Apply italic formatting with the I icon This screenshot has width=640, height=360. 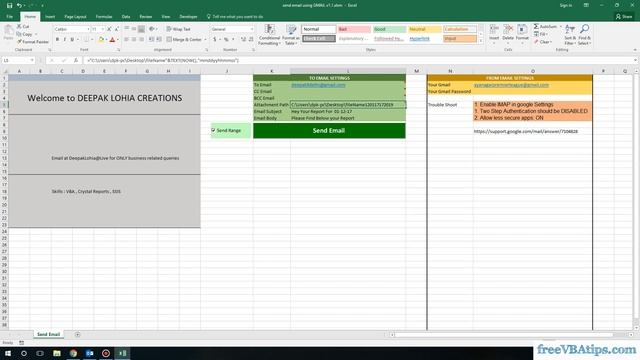click(64, 40)
